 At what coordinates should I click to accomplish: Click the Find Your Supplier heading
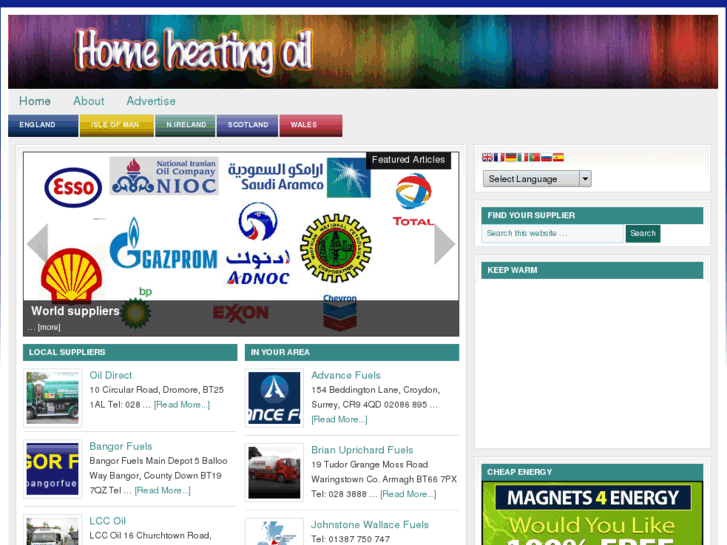pos(592,215)
